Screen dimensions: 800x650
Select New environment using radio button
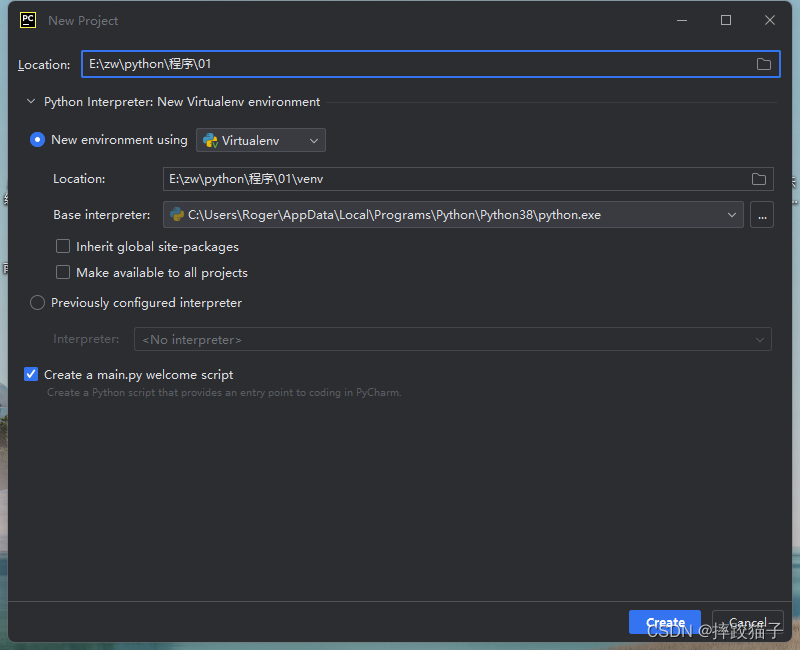pos(37,140)
